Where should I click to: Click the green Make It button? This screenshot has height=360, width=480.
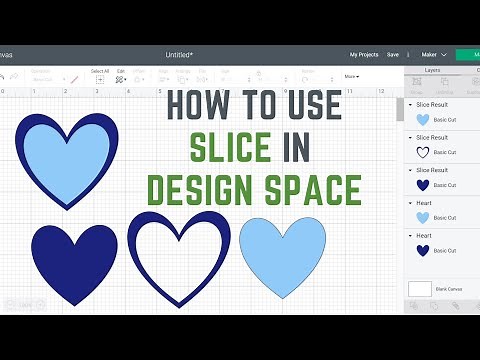click(468, 55)
